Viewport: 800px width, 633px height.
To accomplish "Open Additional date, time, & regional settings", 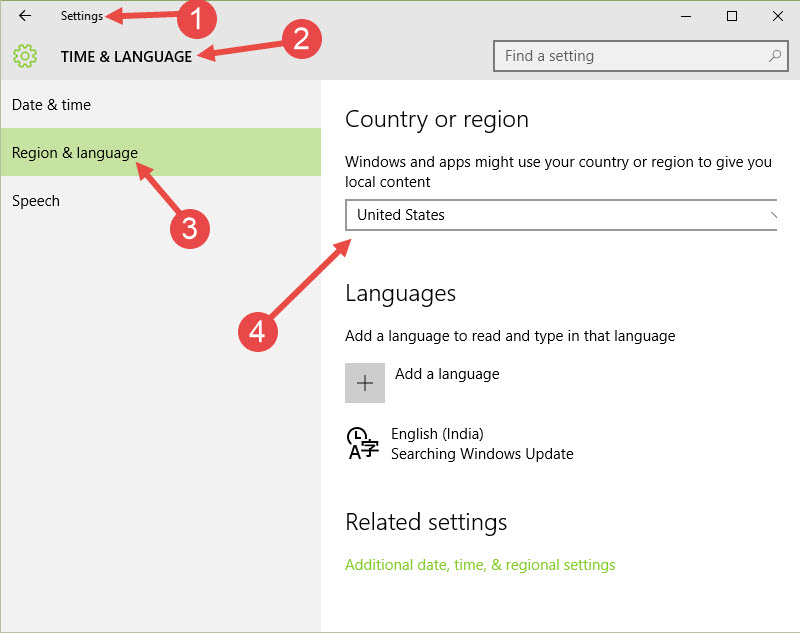I will 480,565.
